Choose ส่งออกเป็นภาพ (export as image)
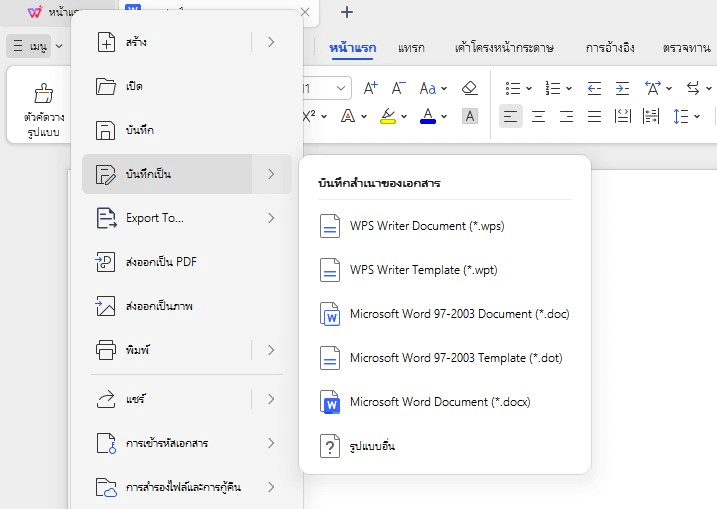Image resolution: width=717 pixels, height=509 pixels. (x=187, y=305)
